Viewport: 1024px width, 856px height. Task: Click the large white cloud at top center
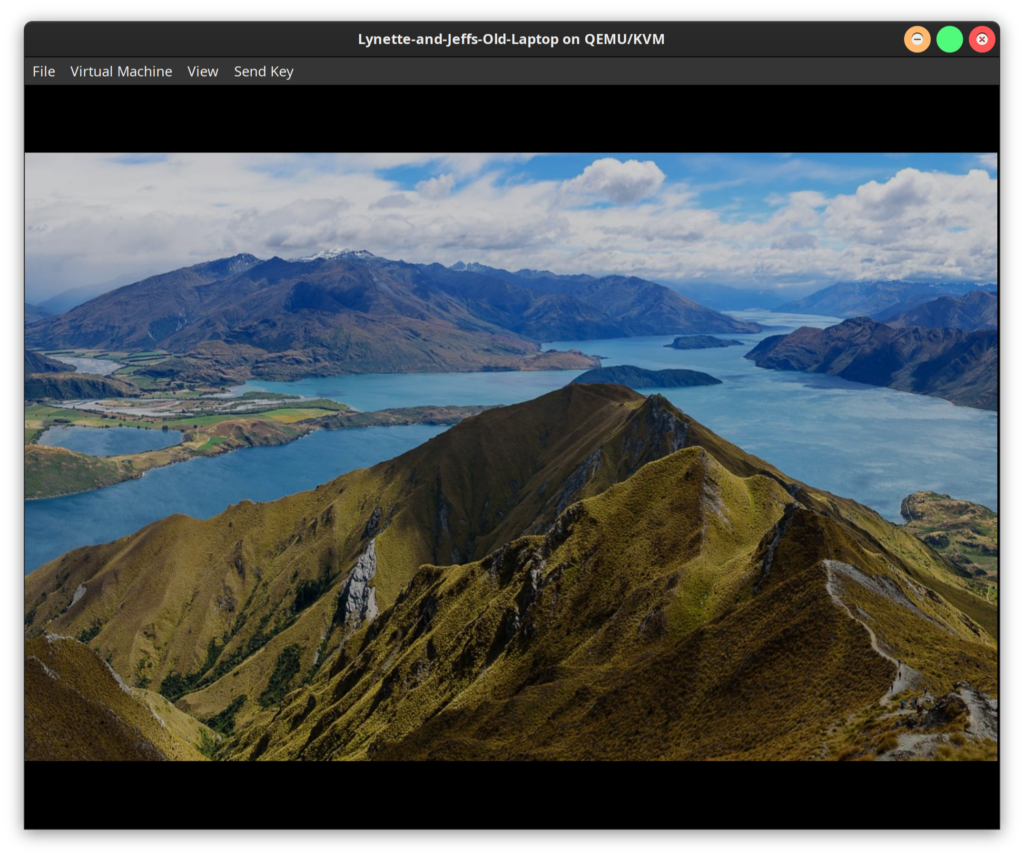[x=617, y=180]
